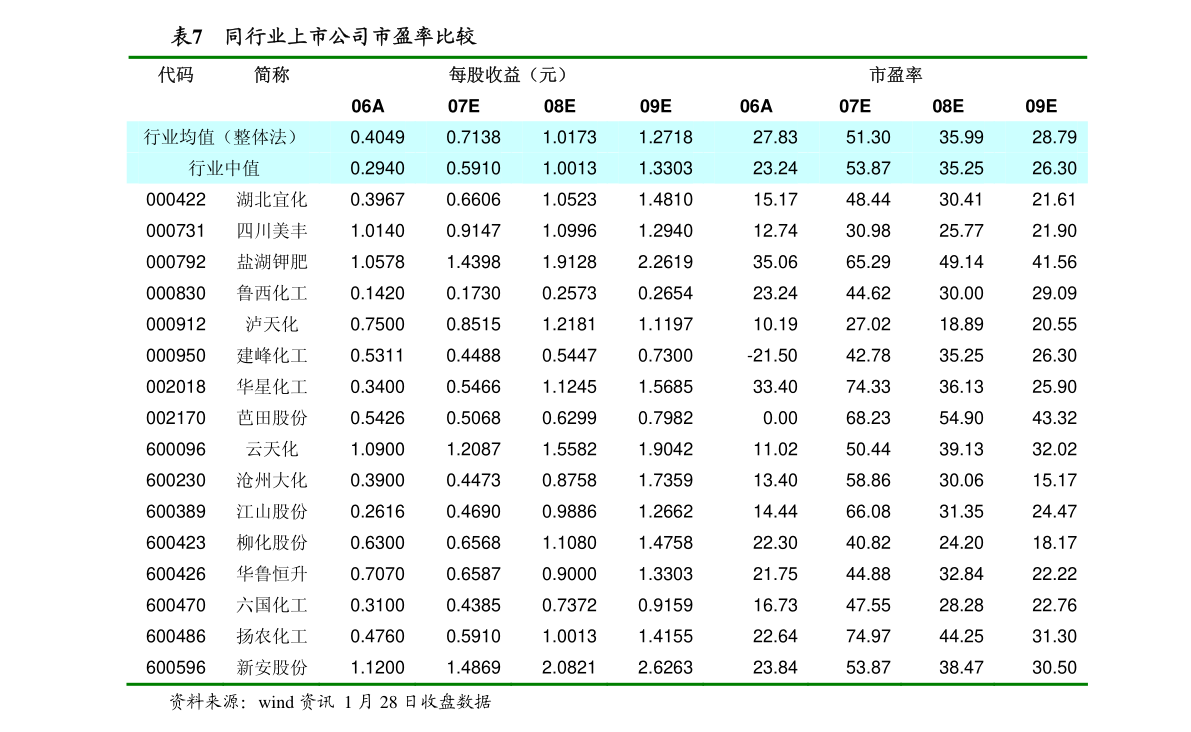Pick the cell with 1.3303
This screenshot has height=732, width=1191.
coord(665,168)
